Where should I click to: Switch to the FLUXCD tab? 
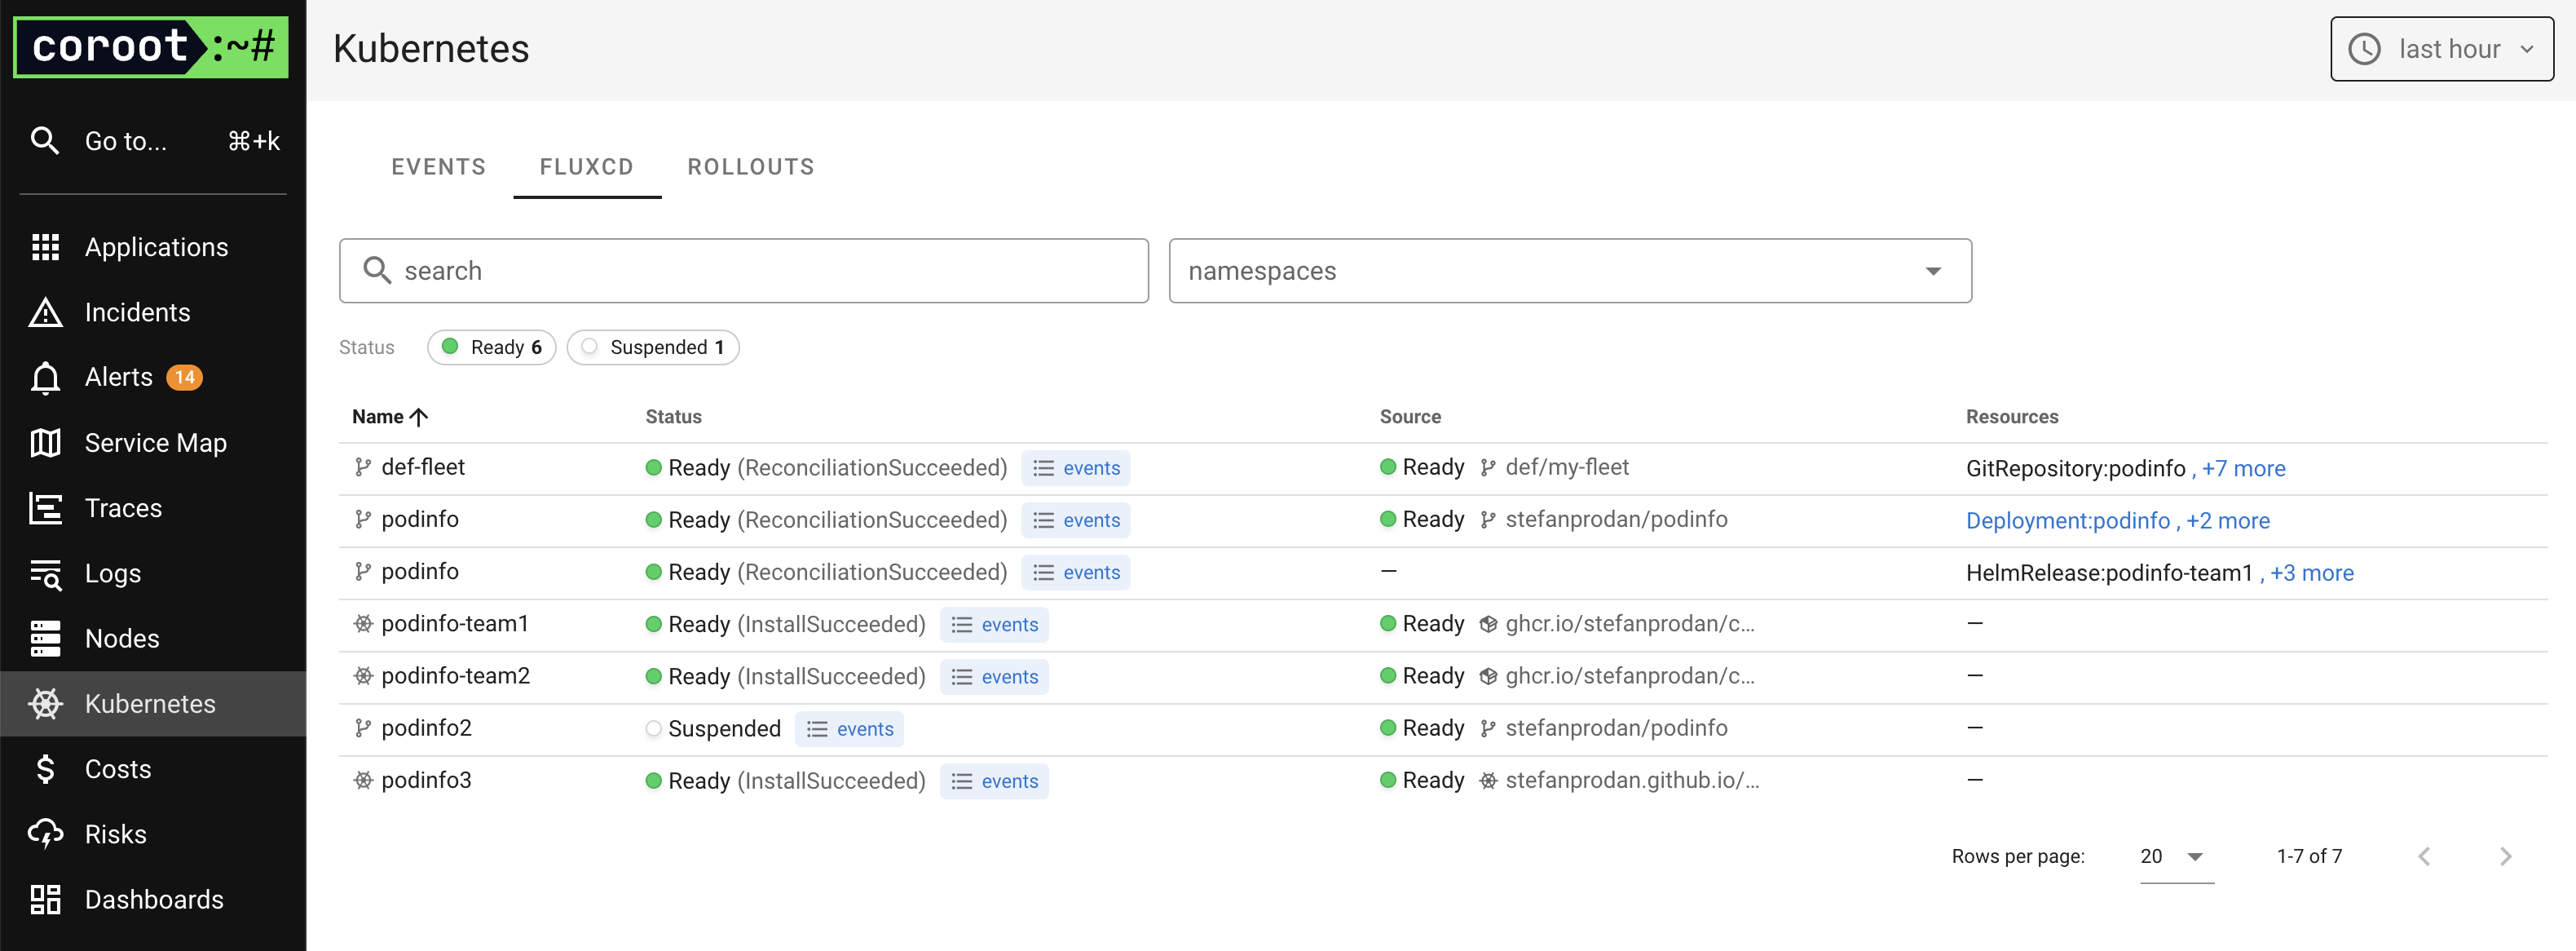pyautogui.click(x=587, y=167)
